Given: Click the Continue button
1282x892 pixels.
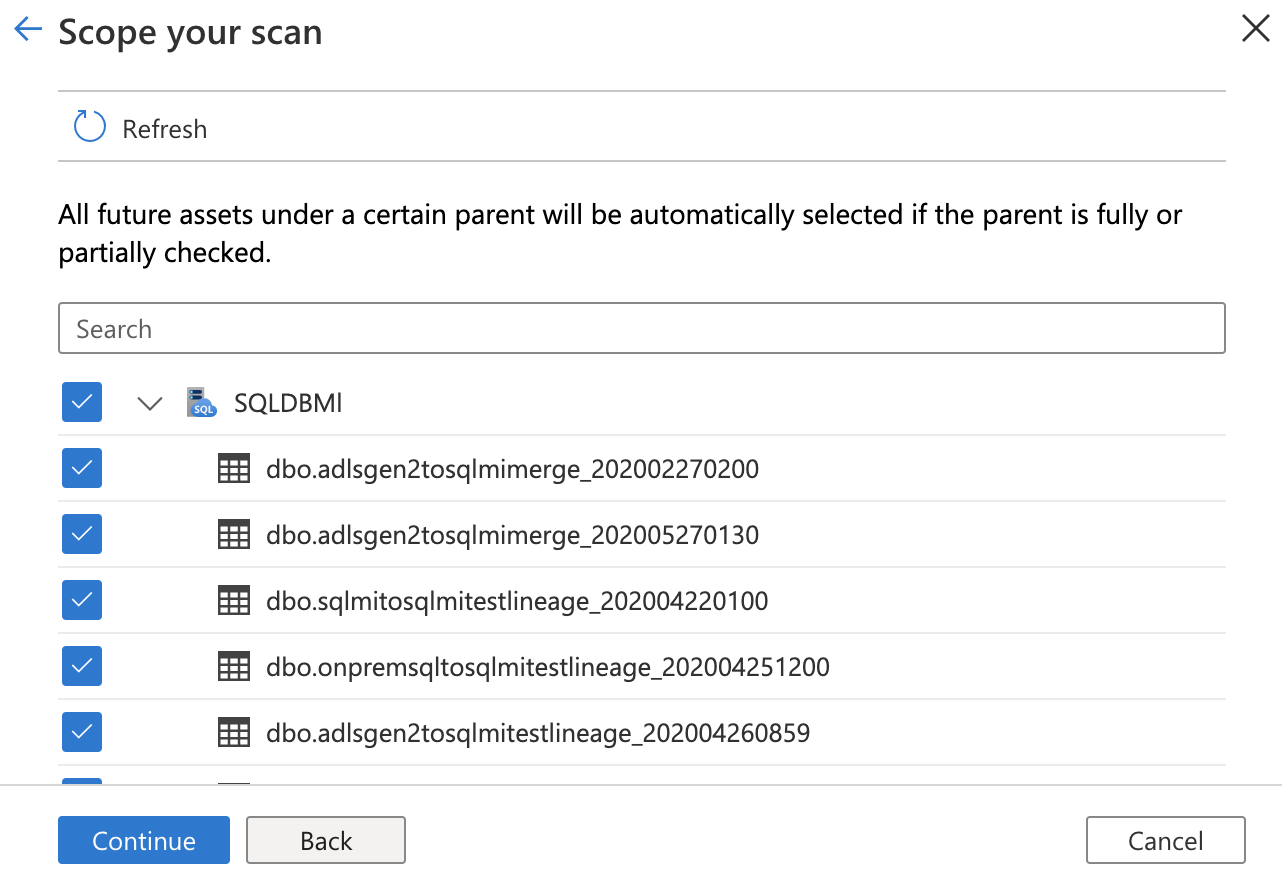Looking at the screenshot, I should point(143,840).
